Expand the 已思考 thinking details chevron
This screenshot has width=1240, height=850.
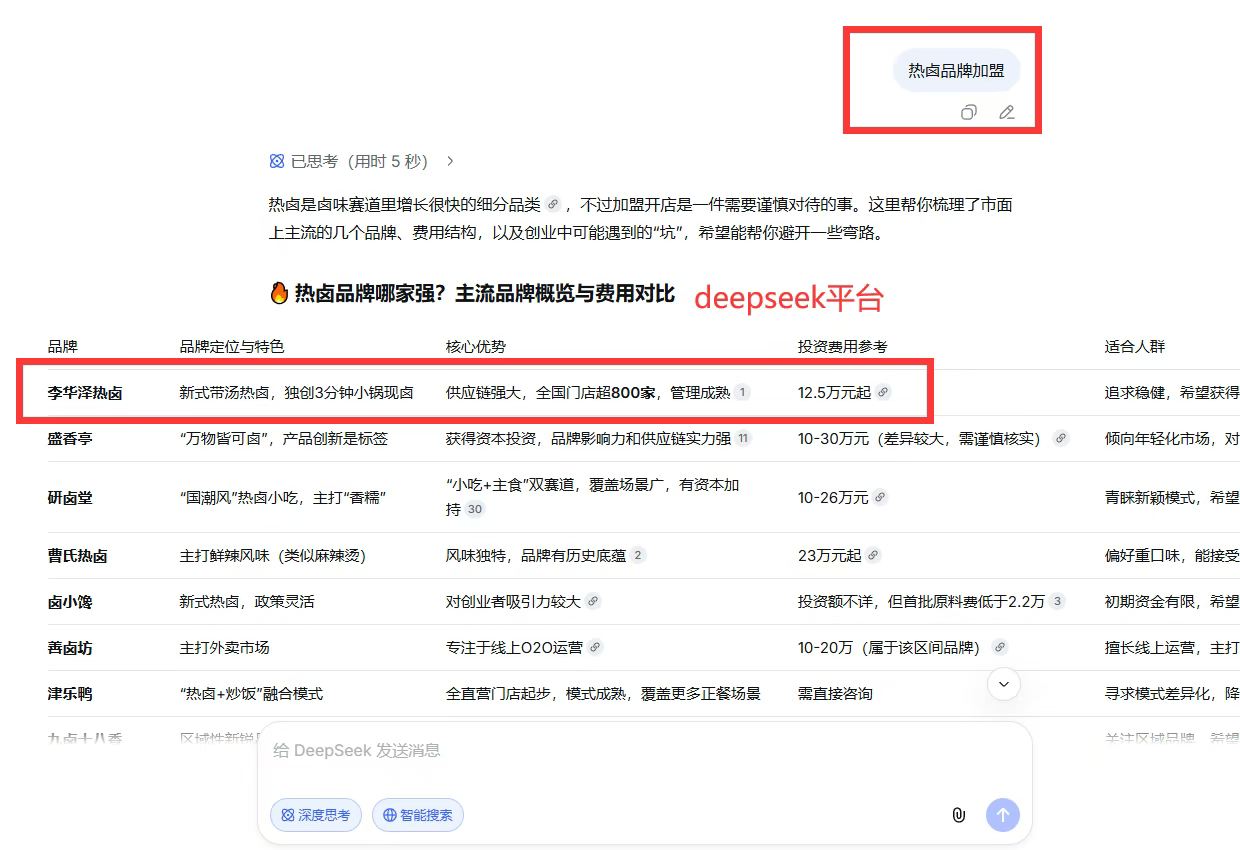pos(450,161)
